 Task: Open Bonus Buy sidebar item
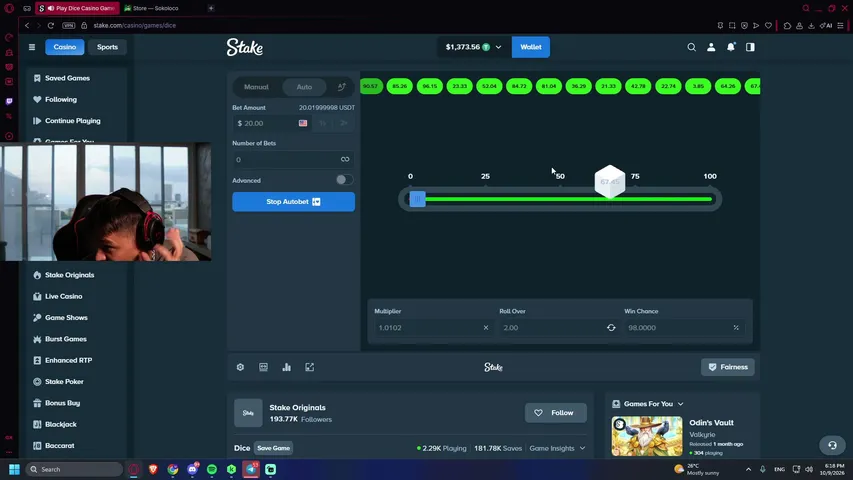tap(63, 403)
